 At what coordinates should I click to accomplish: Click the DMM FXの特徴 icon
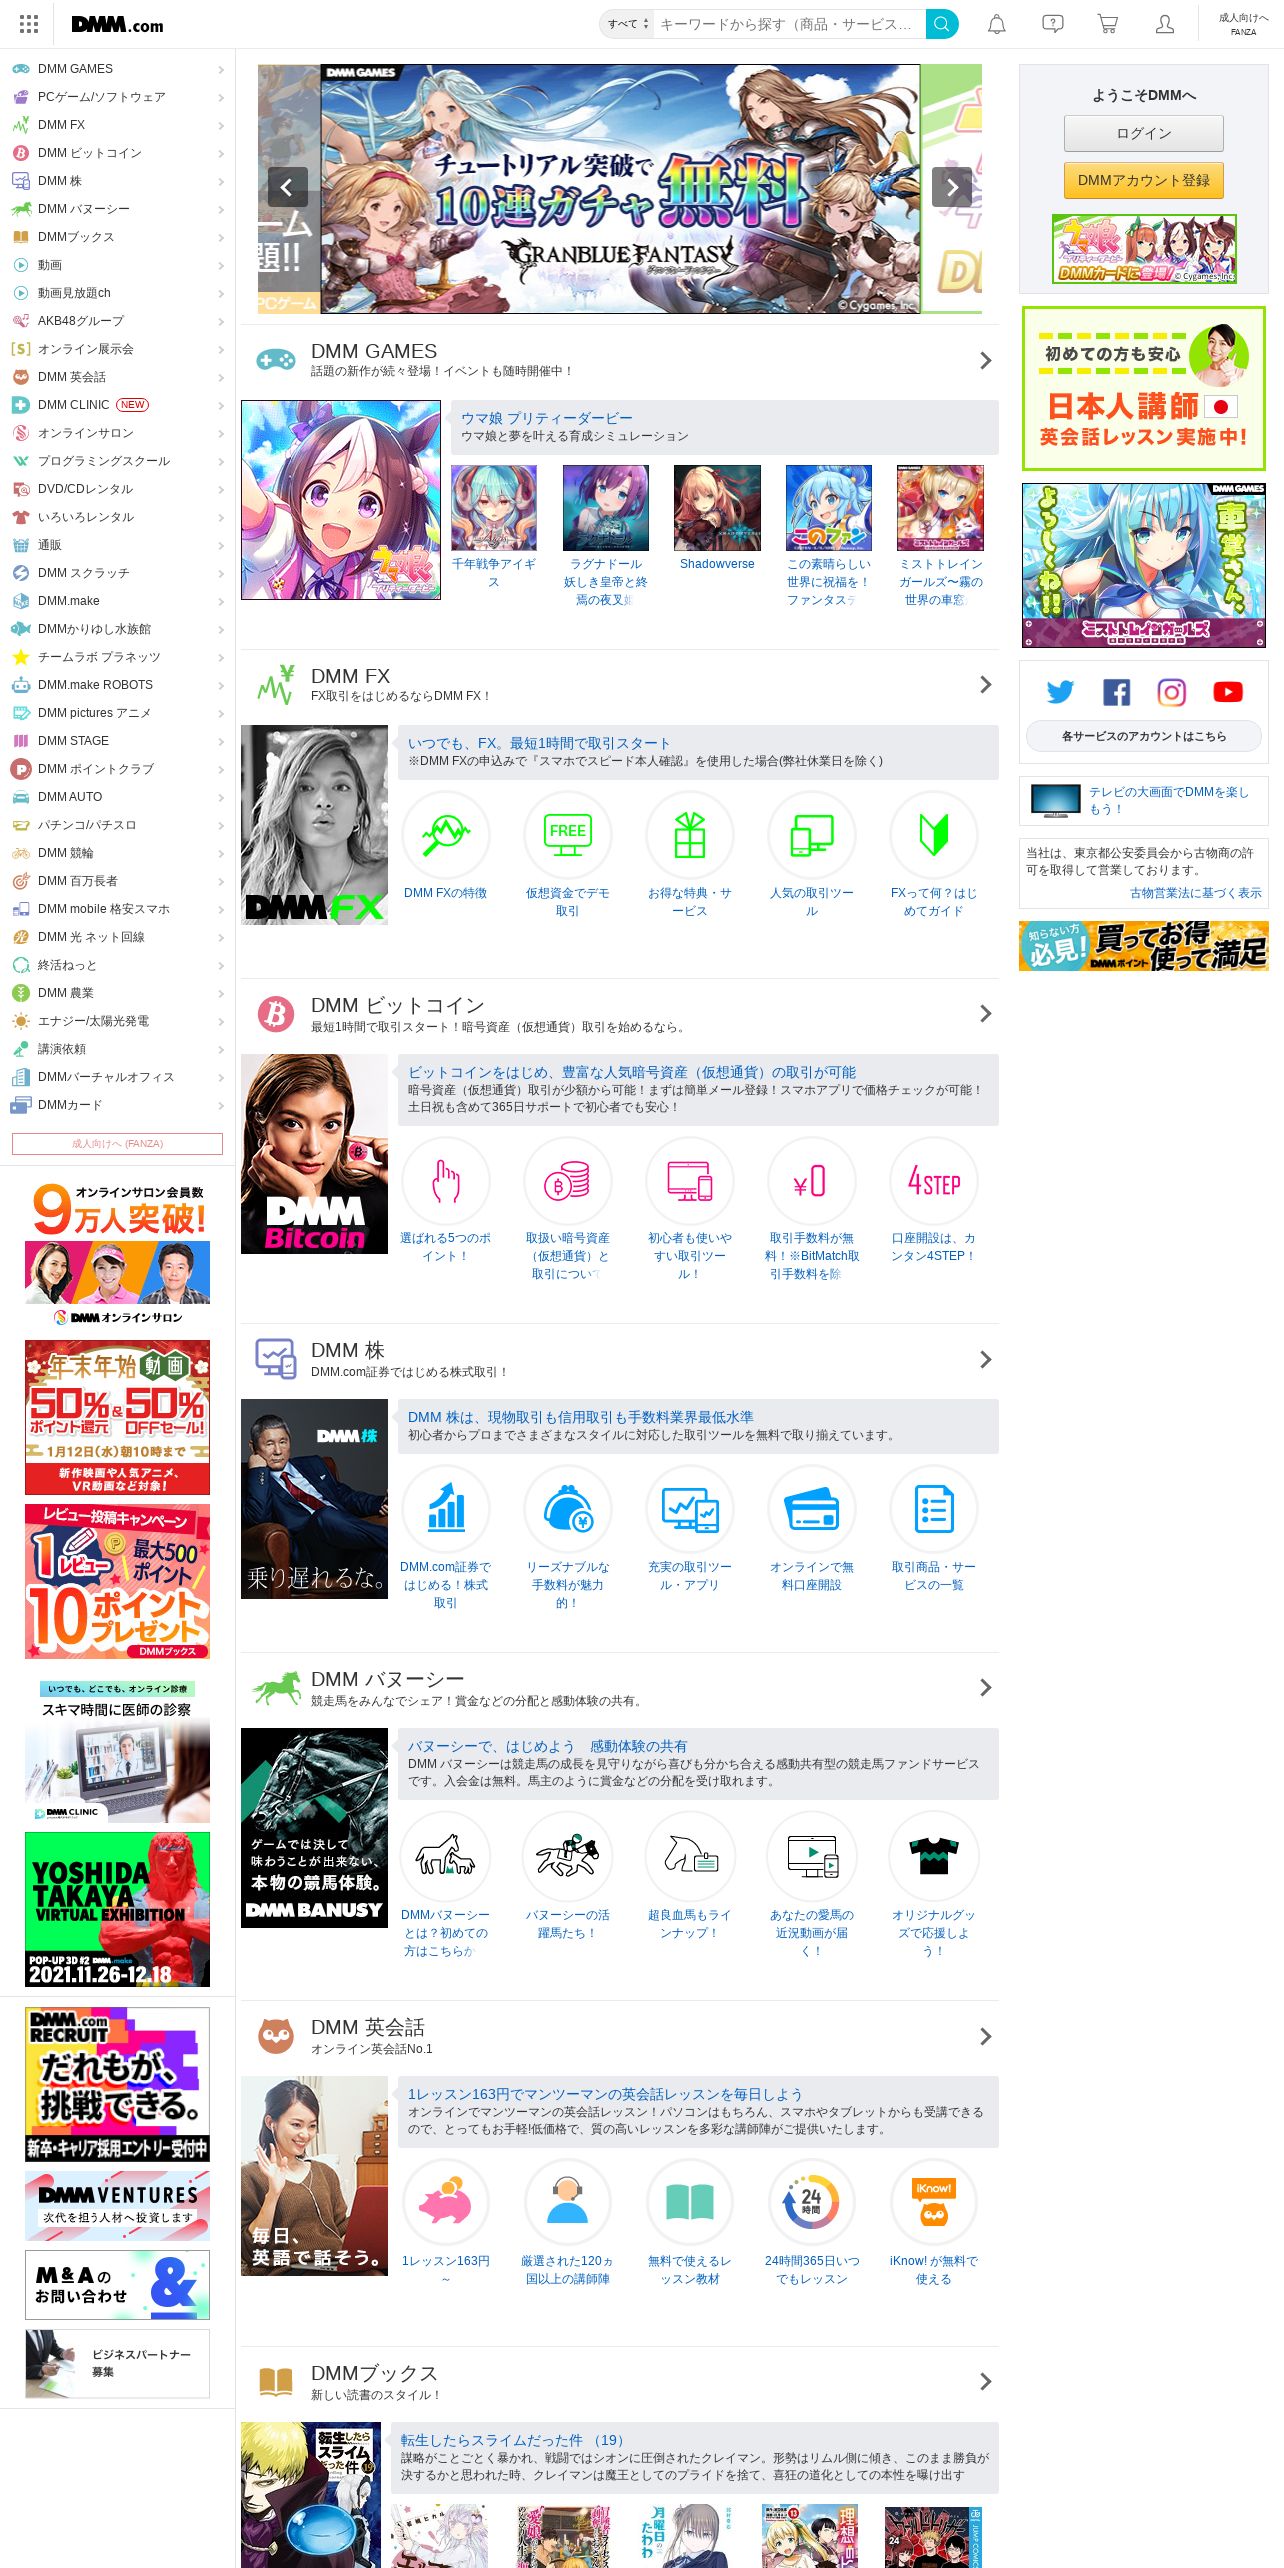pos(446,835)
